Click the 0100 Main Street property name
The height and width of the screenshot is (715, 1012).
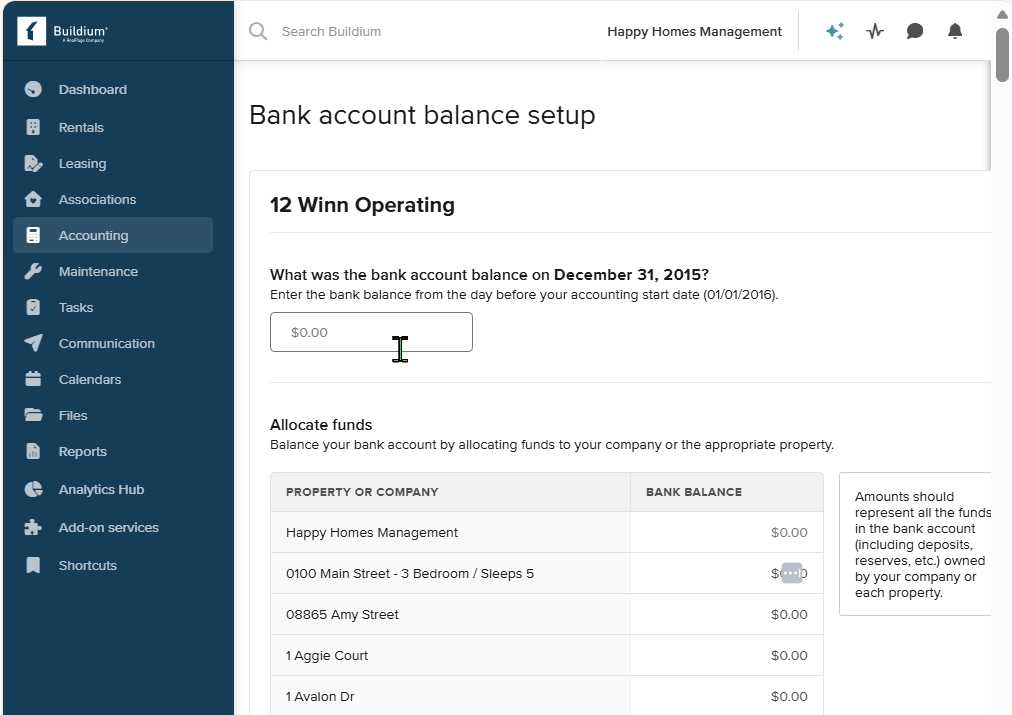click(x=410, y=573)
